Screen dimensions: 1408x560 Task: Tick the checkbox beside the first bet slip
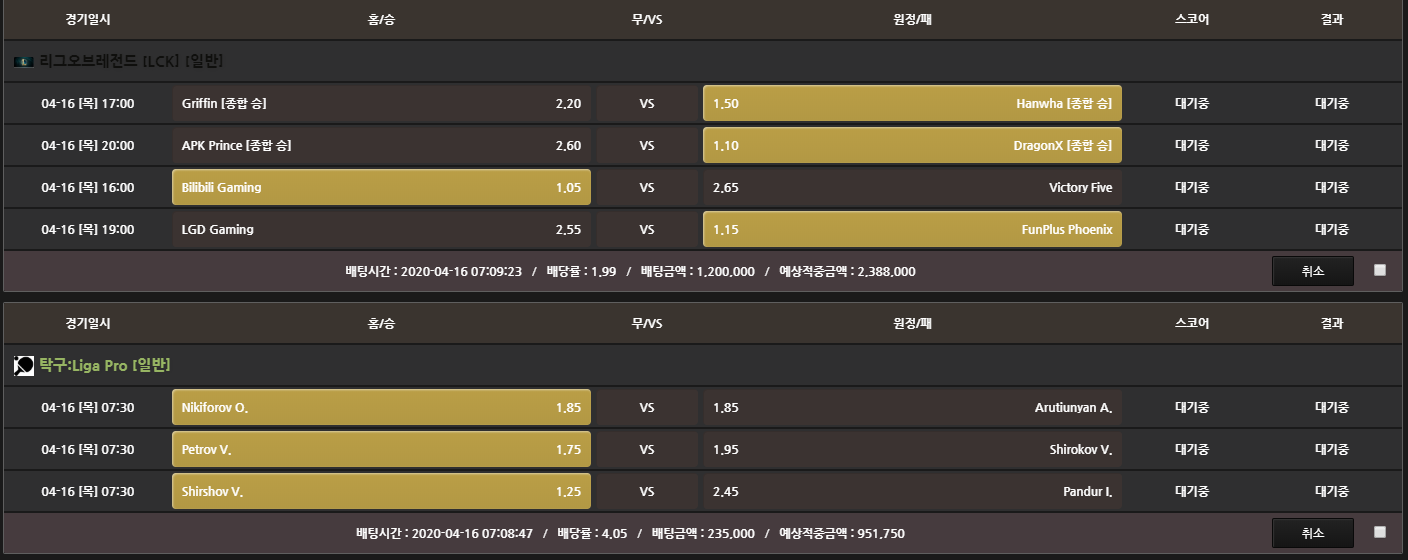tap(1380, 270)
